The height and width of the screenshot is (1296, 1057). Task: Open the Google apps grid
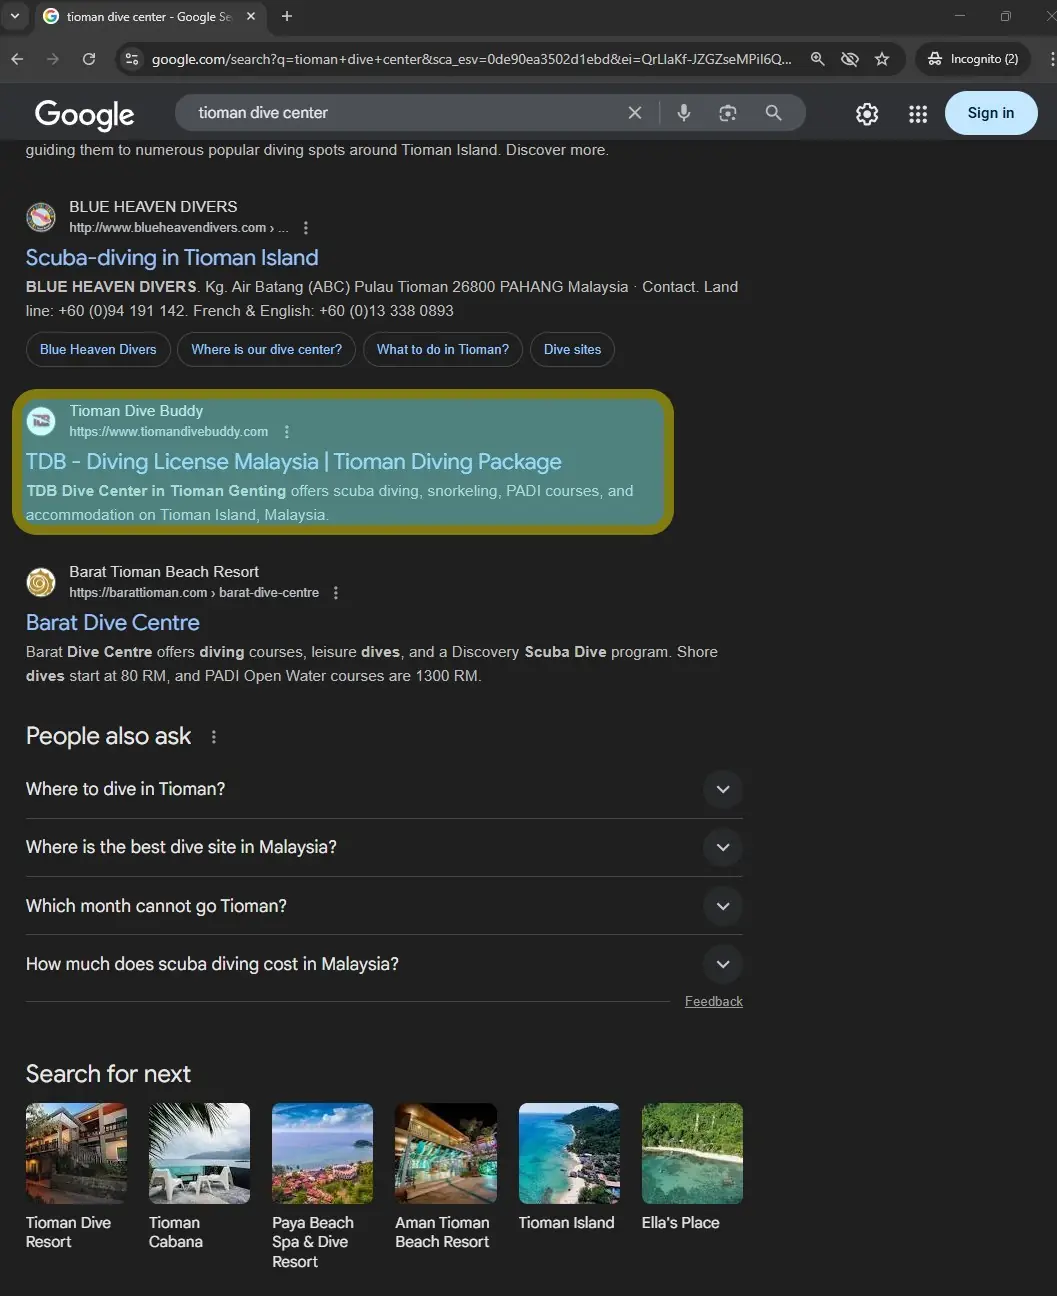[918, 114]
